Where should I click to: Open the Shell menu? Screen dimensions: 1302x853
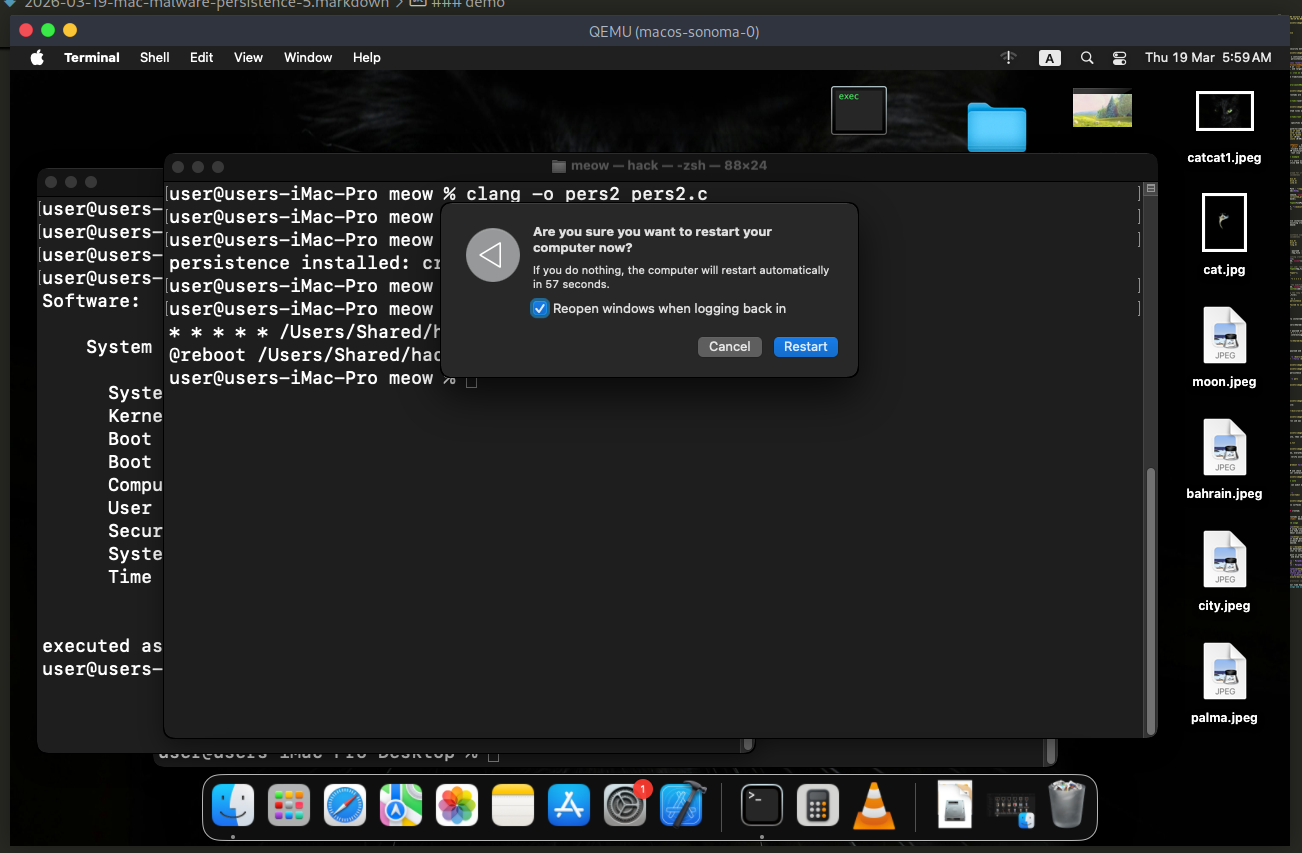pyautogui.click(x=154, y=57)
